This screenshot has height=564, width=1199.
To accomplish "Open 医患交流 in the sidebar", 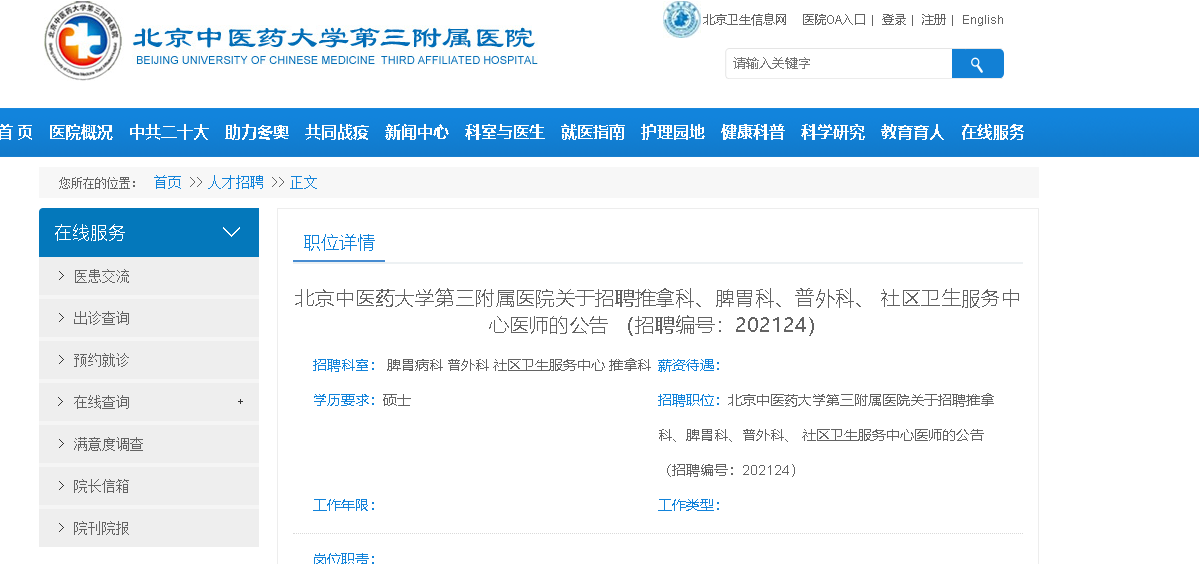I will click(149, 276).
